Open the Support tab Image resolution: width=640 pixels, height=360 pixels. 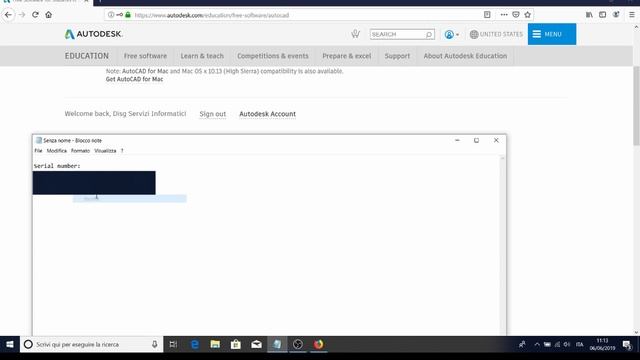pos(397,56)
